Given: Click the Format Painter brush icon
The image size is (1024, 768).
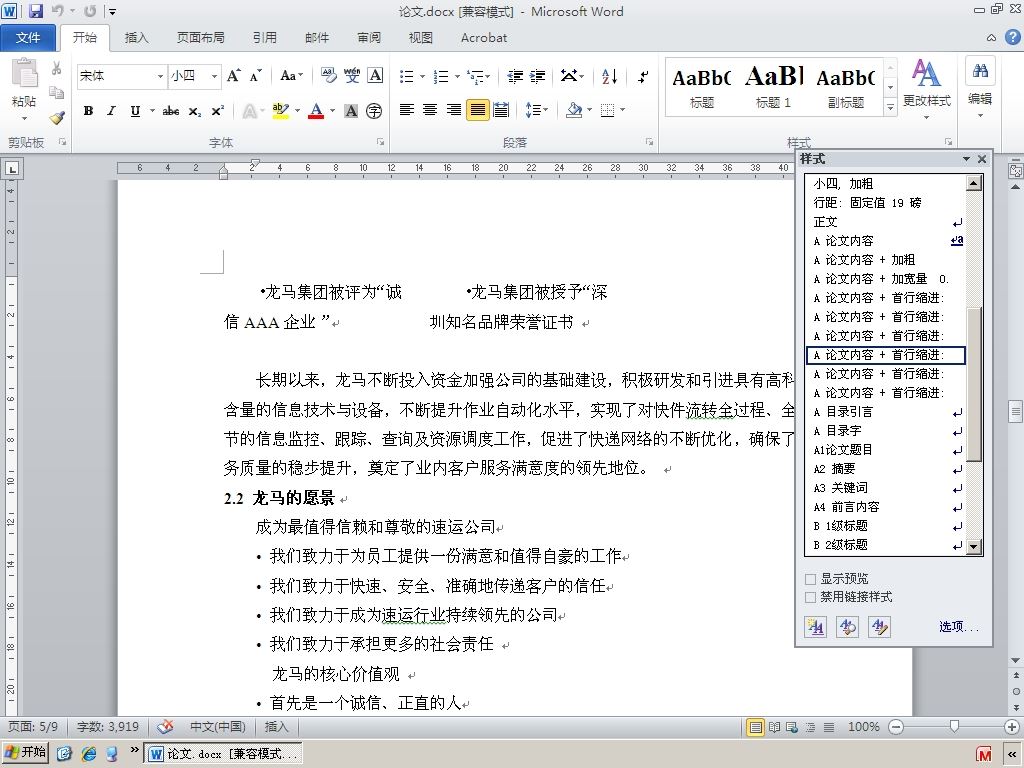Looking at the screenshot, I should [x=57, y=118].
